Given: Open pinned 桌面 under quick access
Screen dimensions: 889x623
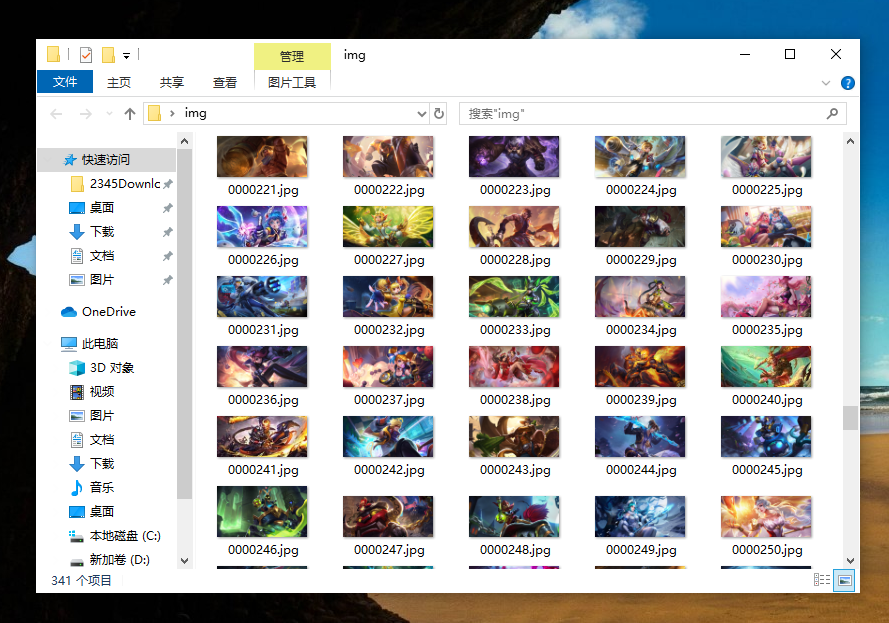Looking at the screenshot, I should 101,207.
